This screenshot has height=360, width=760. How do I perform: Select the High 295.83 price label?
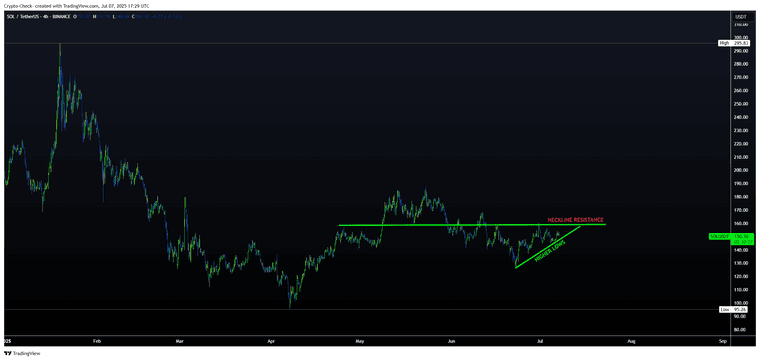point(734,43)
